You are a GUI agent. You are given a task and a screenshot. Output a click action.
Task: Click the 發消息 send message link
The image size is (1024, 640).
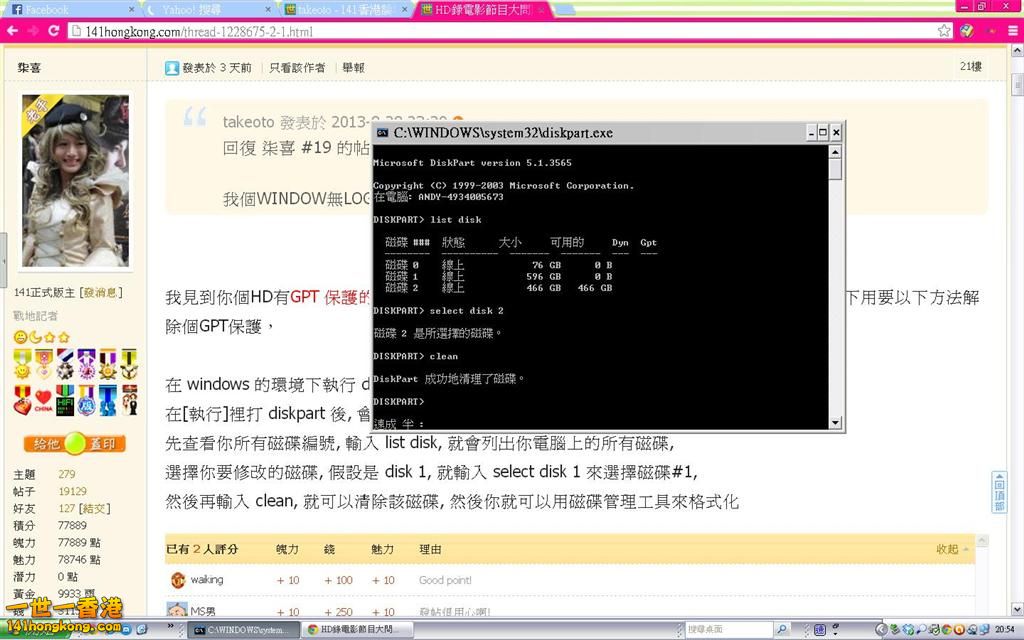point(101,292)
